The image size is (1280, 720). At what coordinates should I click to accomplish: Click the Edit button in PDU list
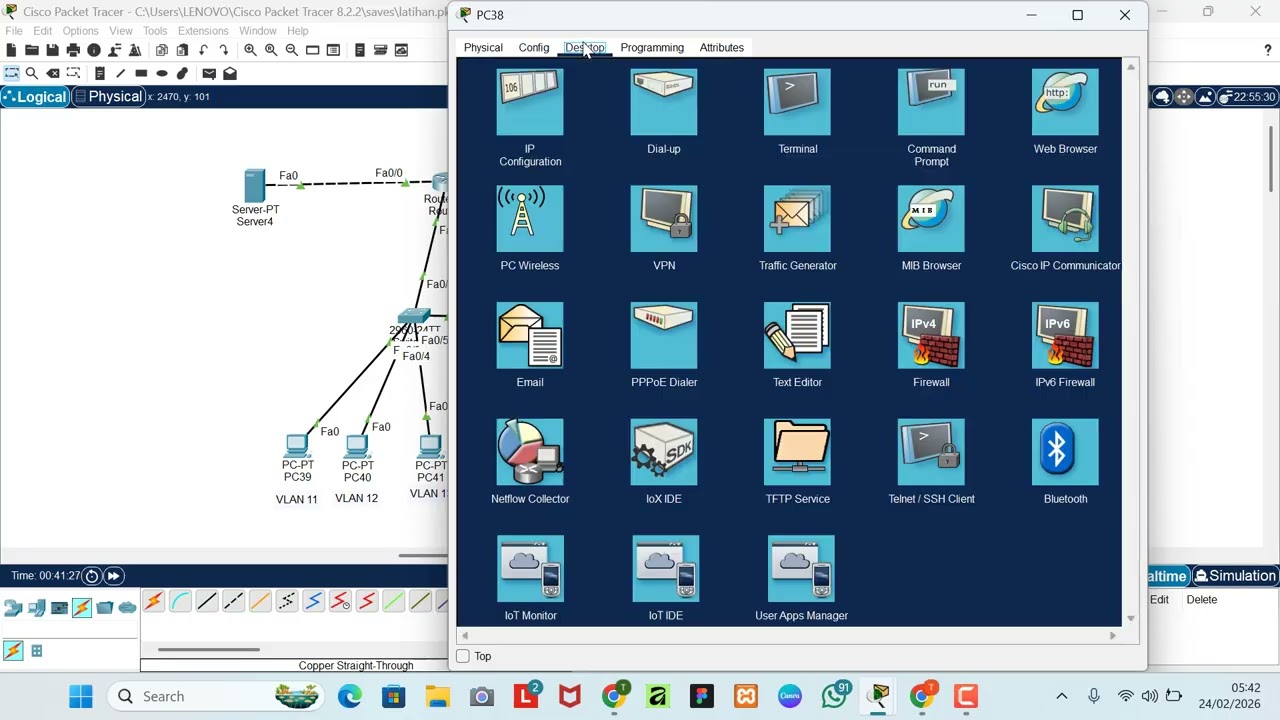click(x=1159, y=600)
